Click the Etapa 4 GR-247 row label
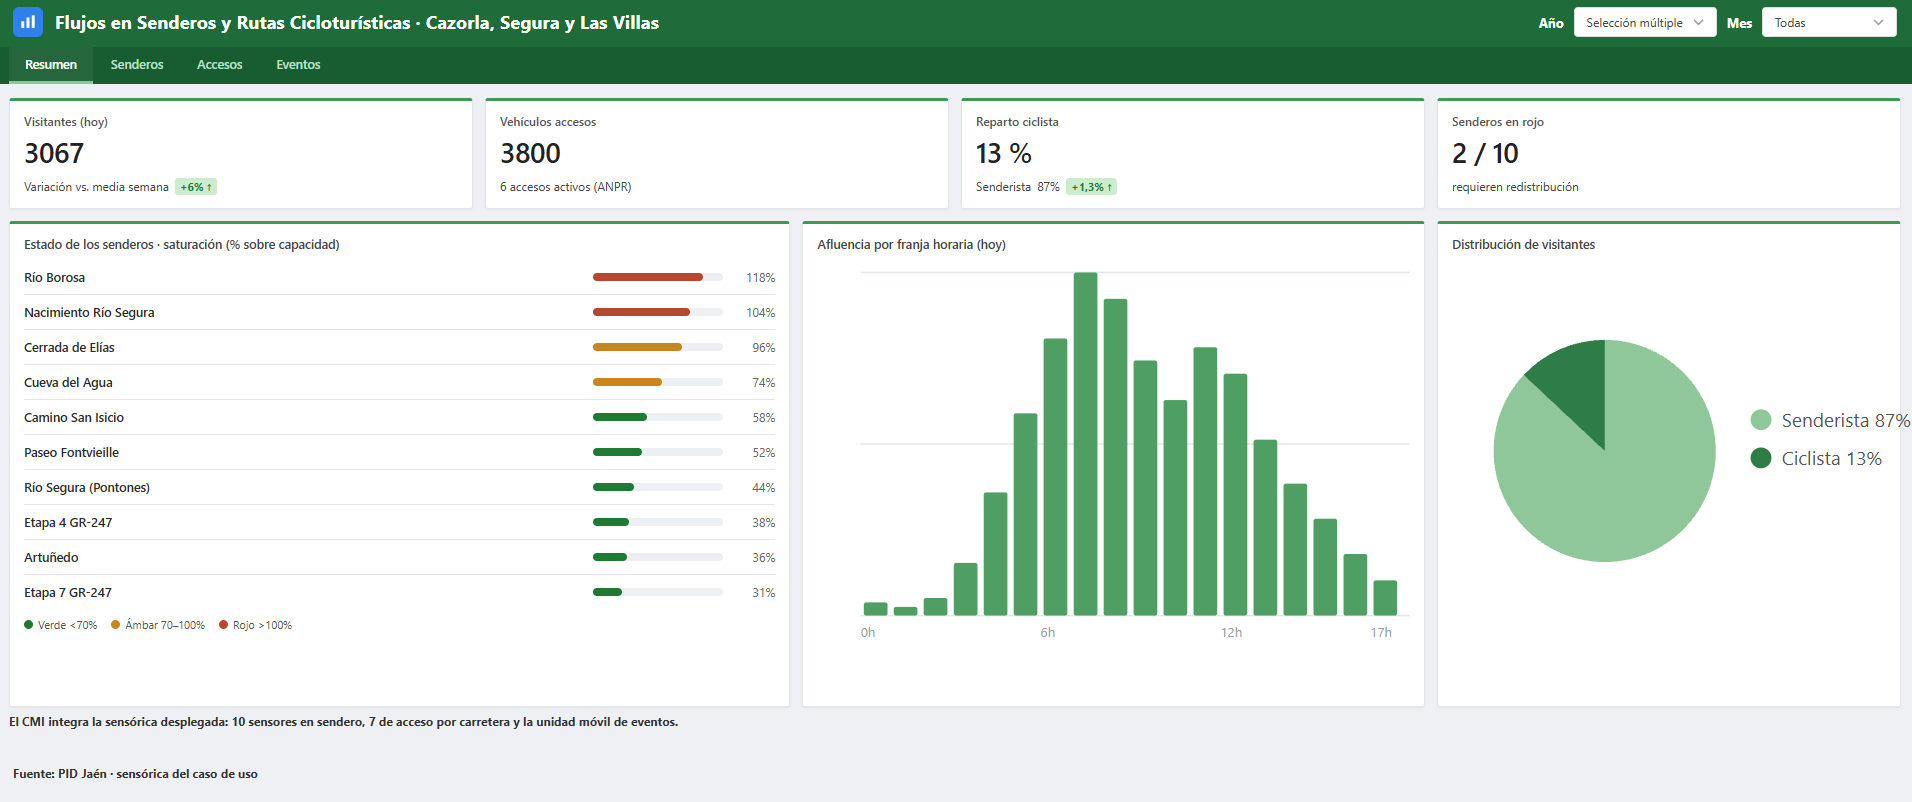This screenshot has height=802, width=1912. point(68,523)
